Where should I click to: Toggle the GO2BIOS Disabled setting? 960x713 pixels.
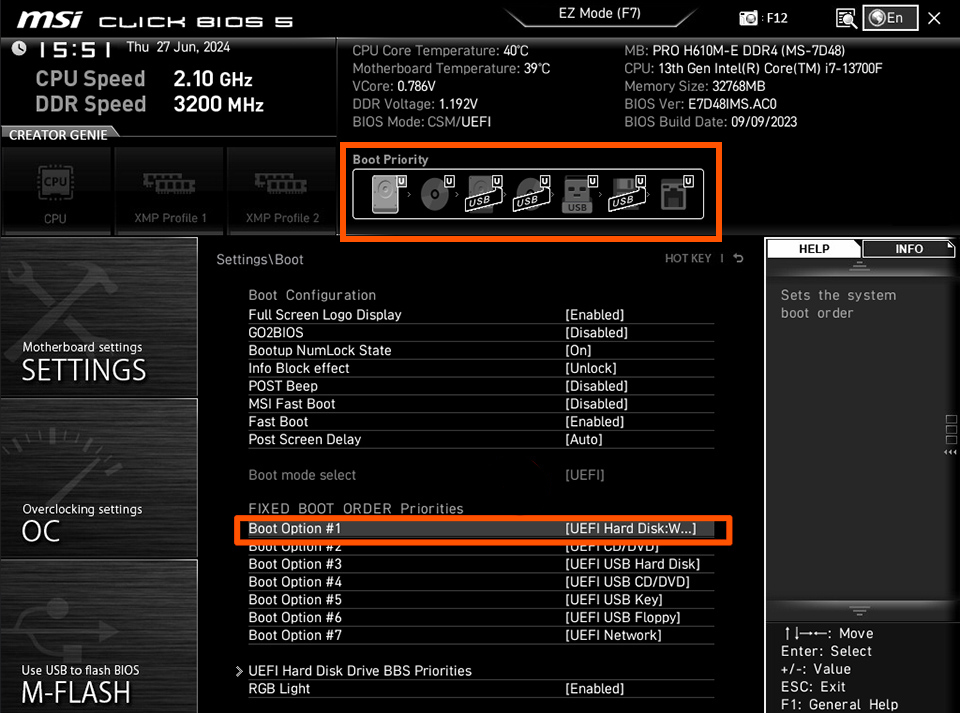[x=596, y=333]
